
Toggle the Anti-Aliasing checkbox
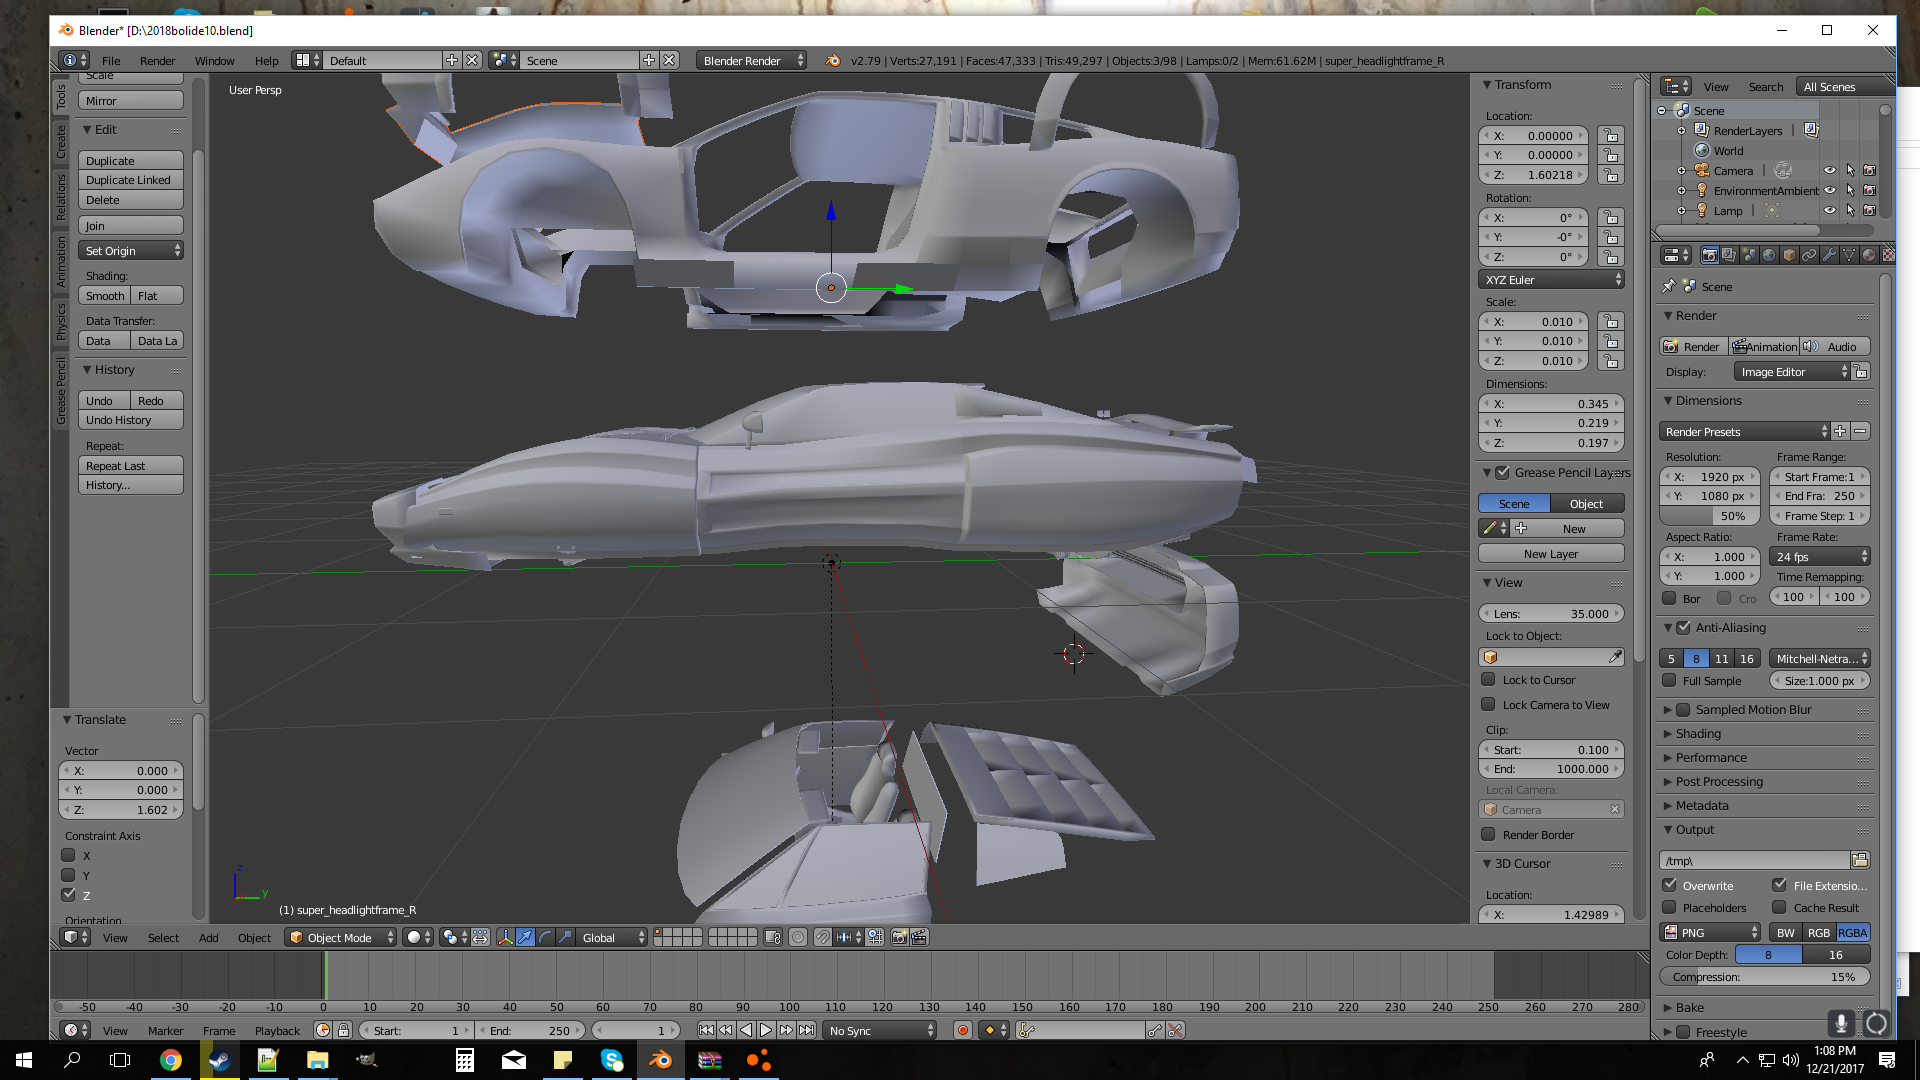[1683, 628]
